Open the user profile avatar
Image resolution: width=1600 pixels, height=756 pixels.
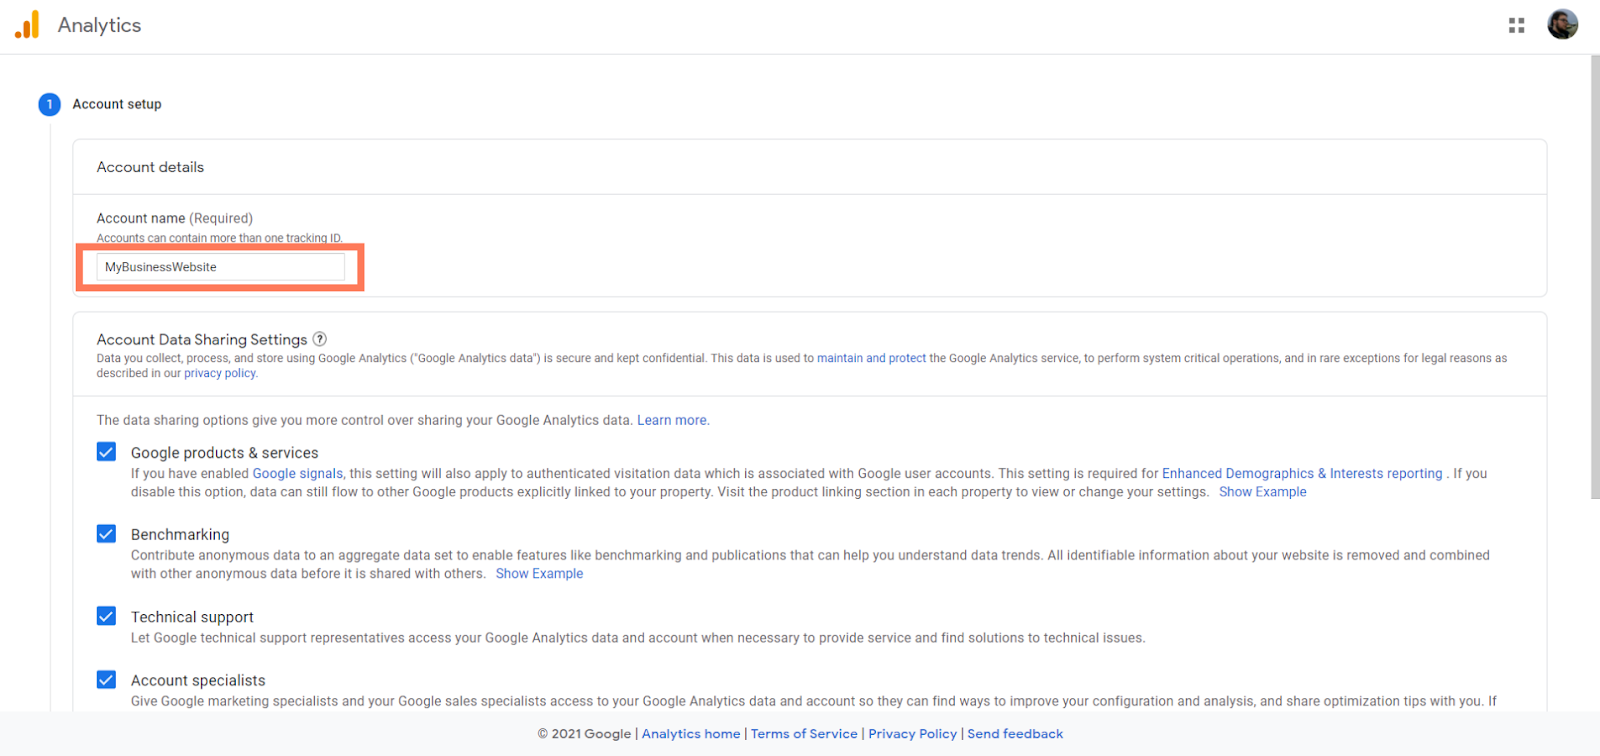pos(1562,25)
